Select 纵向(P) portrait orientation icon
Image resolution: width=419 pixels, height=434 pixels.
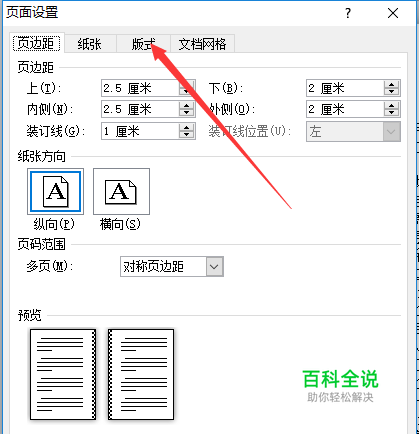pos(55,191)
